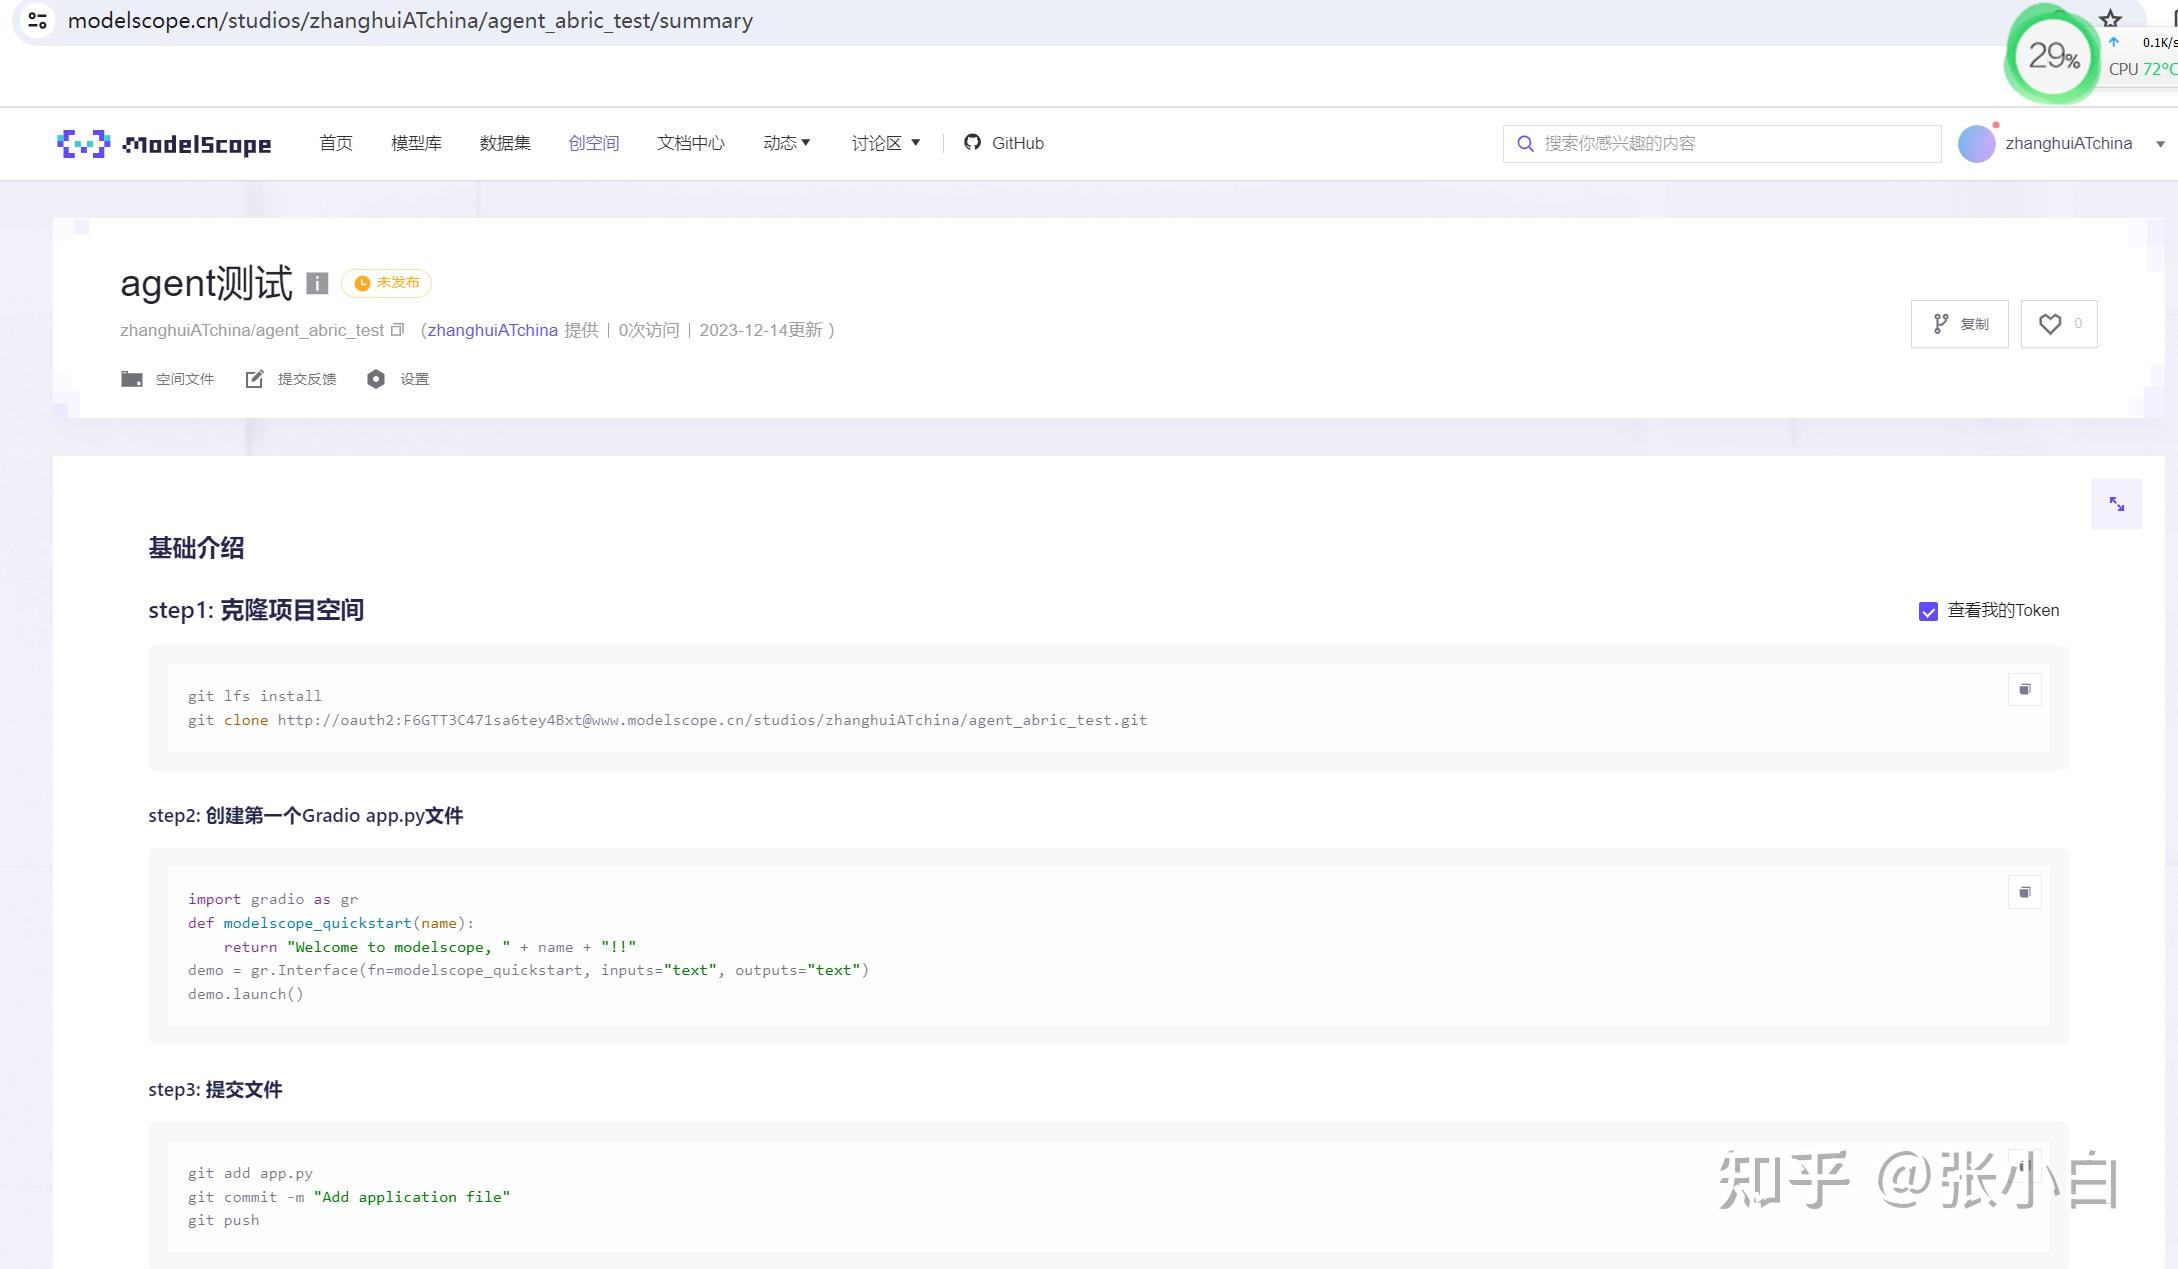Viewport: 2178px width, 1269px height.
Task: Bookmark page with the star icon
Action: (2110, 19)
